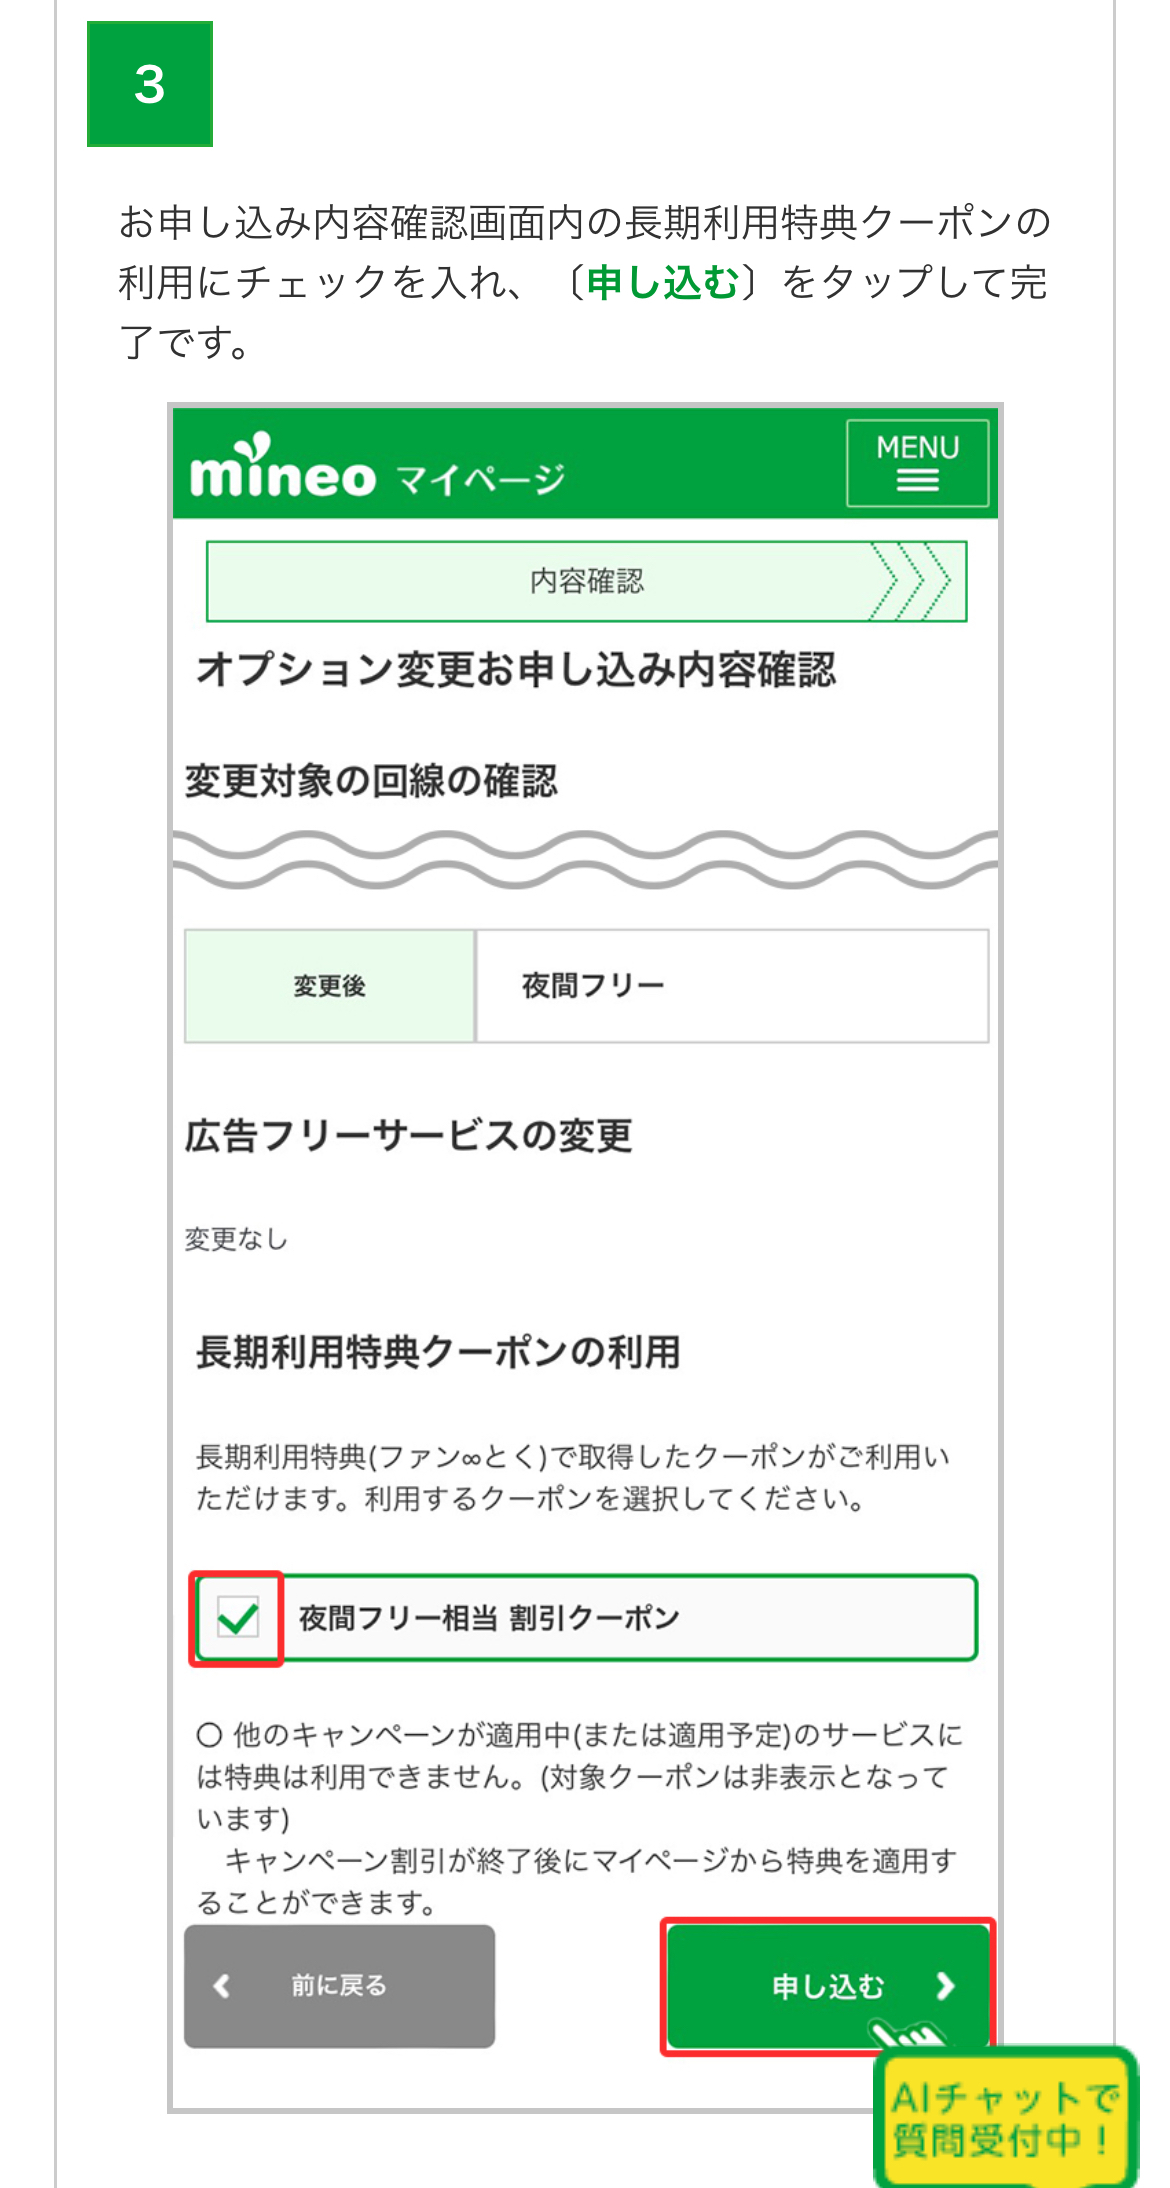Click the 夜間フリー table value cell
This screenshot has width=1170, height=2188.
pos(732,986)
